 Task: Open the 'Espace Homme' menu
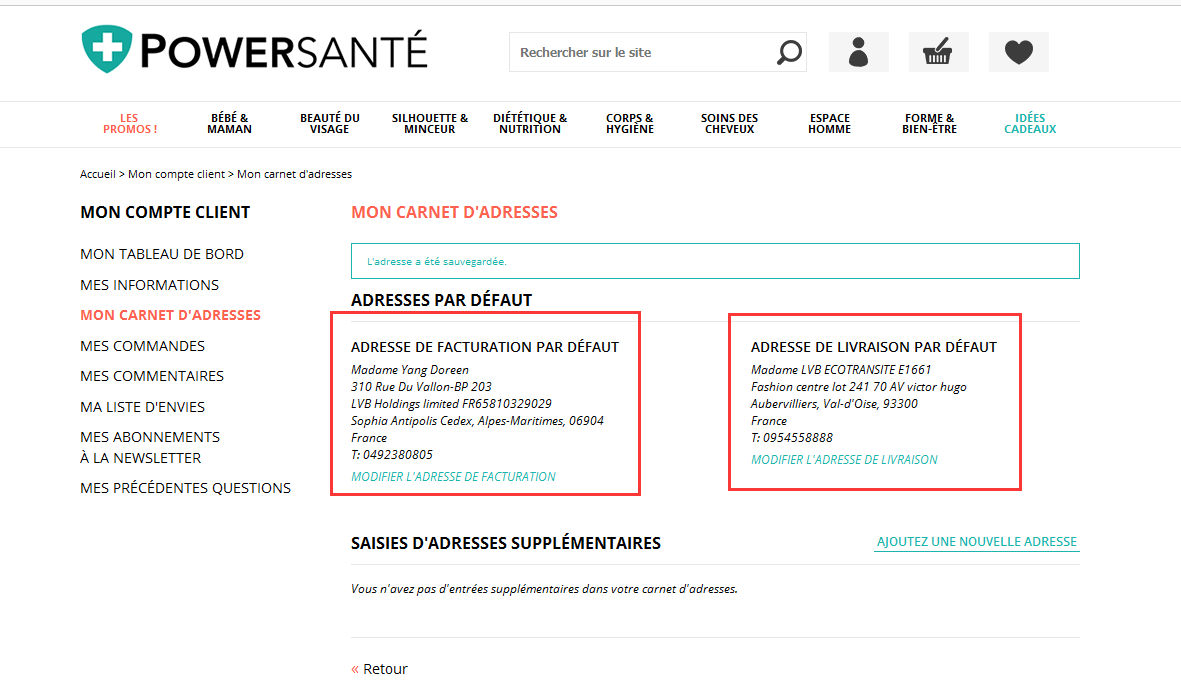pos(829,124)
